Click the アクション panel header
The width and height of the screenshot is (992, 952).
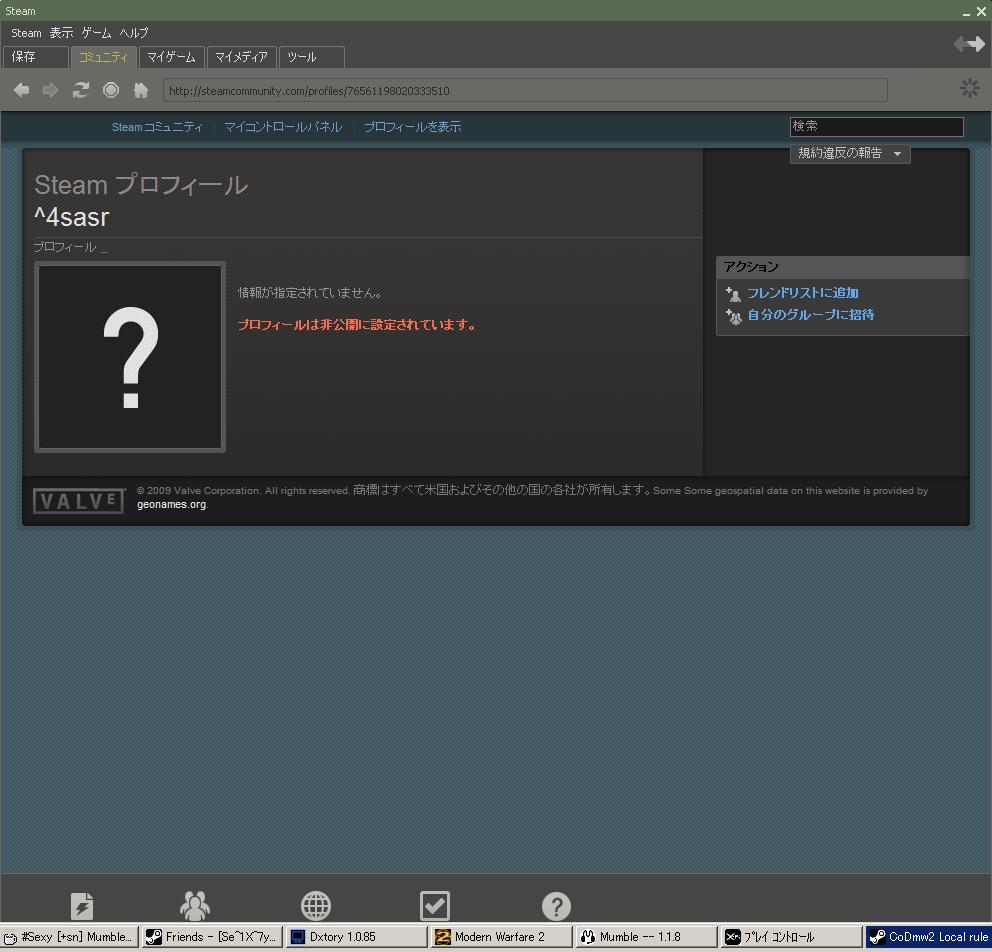tap(842, 267)
